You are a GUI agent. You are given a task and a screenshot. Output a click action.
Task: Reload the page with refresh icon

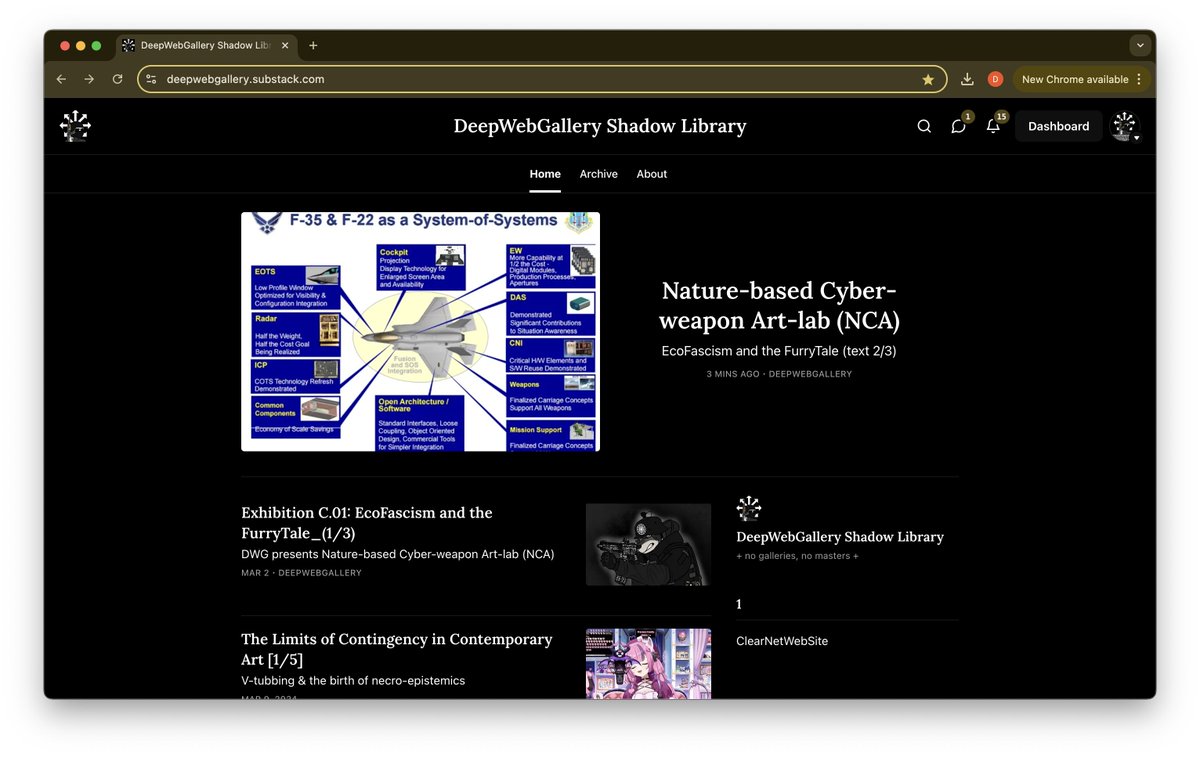pyautogui.click(x=117, y=79)
